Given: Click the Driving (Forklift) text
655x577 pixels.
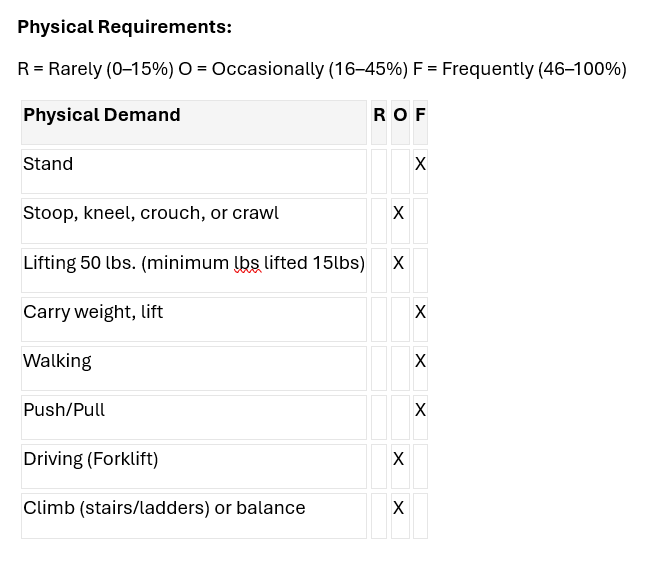Looking at the screenshot, I should [91, 459].
